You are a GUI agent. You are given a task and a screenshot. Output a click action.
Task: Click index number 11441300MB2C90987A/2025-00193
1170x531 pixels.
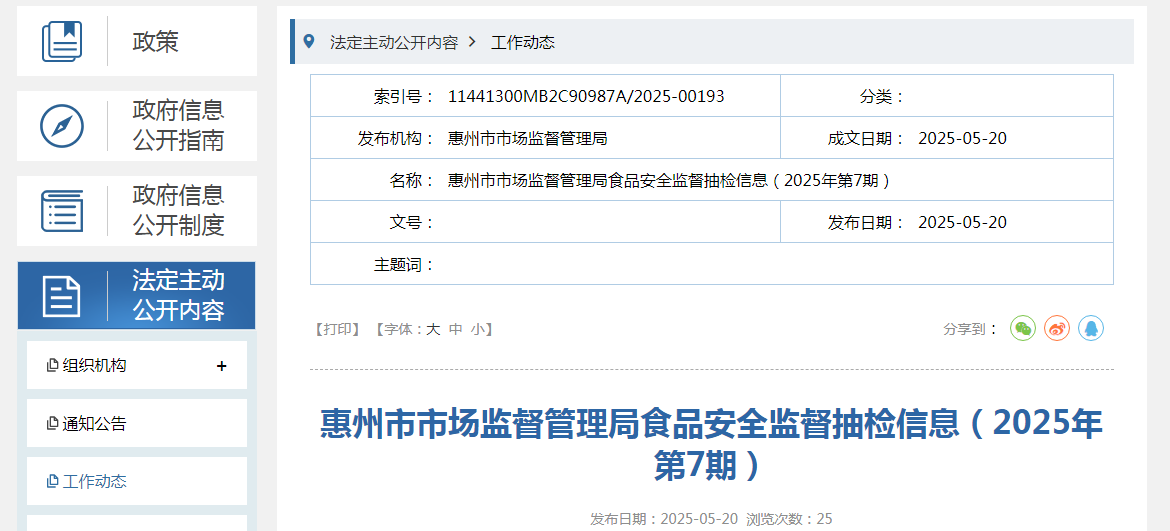click(x=586, y=96)
